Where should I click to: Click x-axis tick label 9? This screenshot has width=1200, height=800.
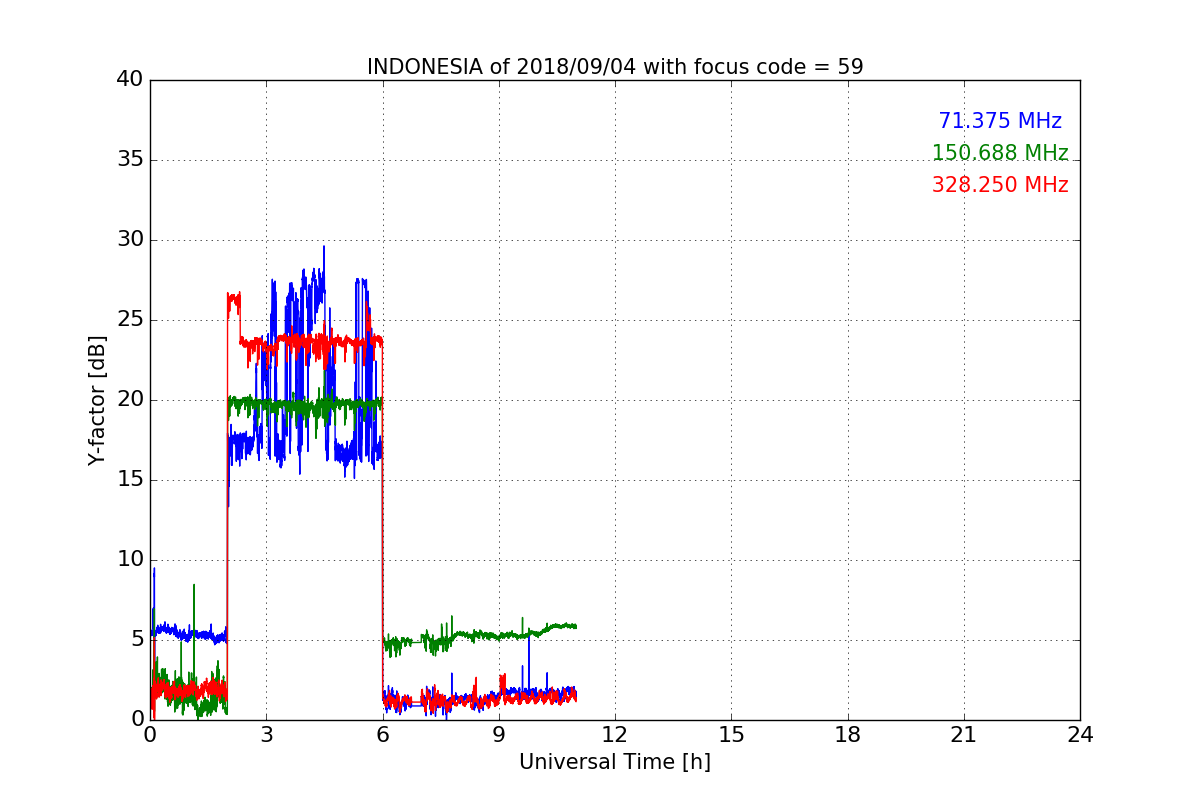[499, 735]
